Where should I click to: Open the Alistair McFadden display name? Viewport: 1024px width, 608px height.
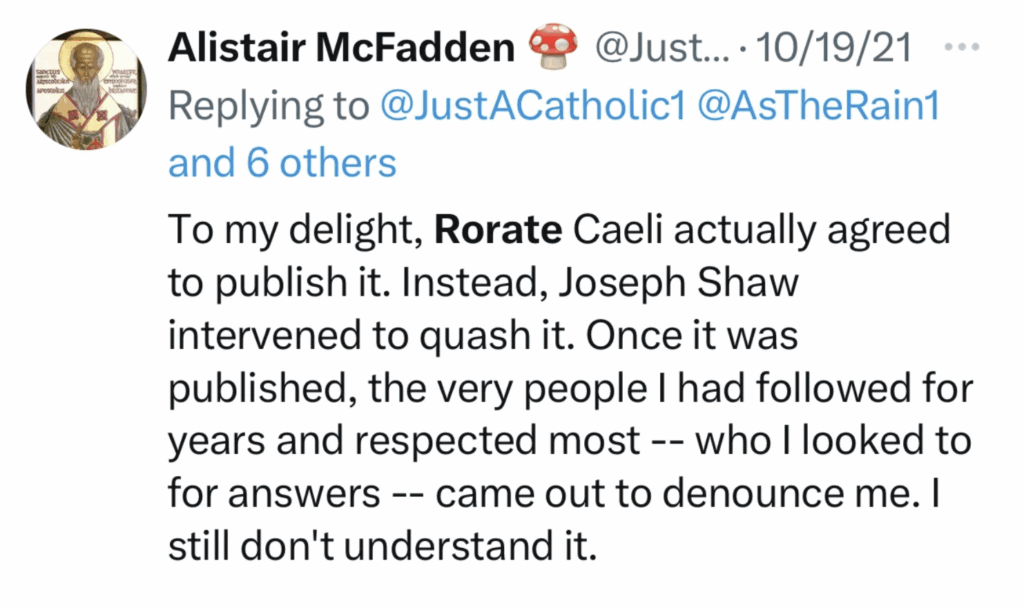point(340,48)
